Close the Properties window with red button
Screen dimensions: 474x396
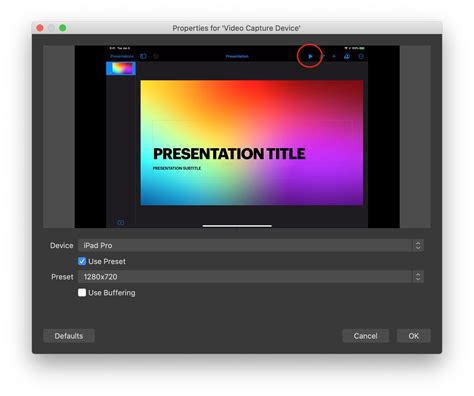click(x=40, y=28)
